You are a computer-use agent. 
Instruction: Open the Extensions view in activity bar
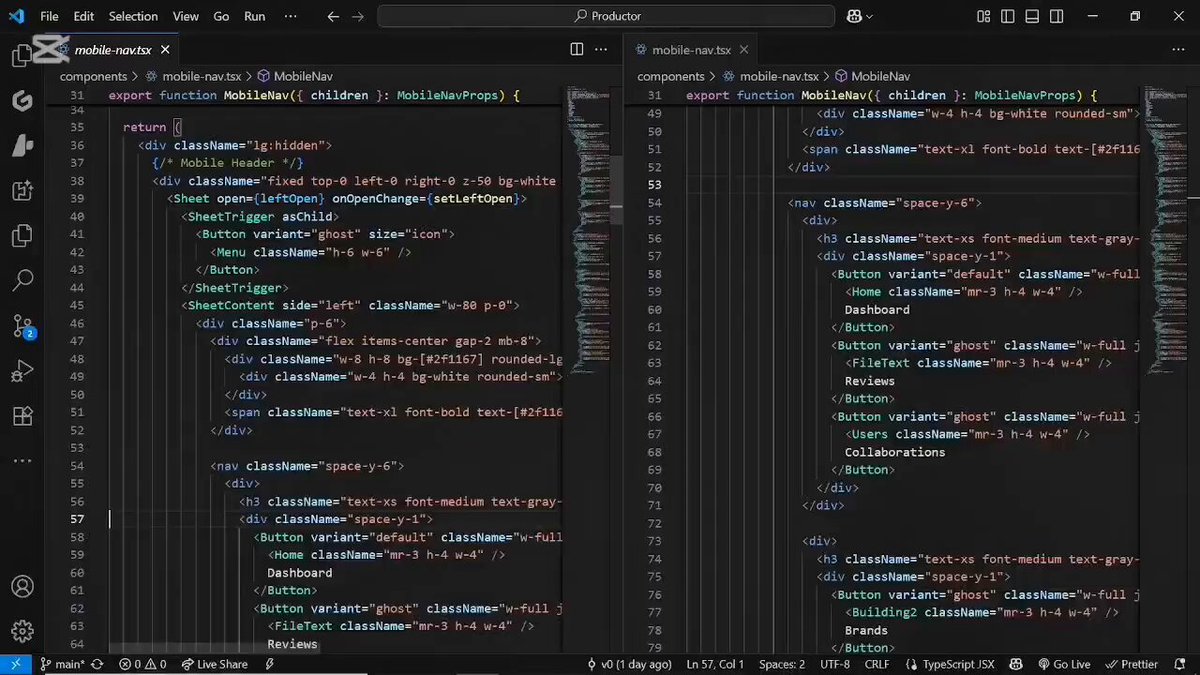pos(22,417)
